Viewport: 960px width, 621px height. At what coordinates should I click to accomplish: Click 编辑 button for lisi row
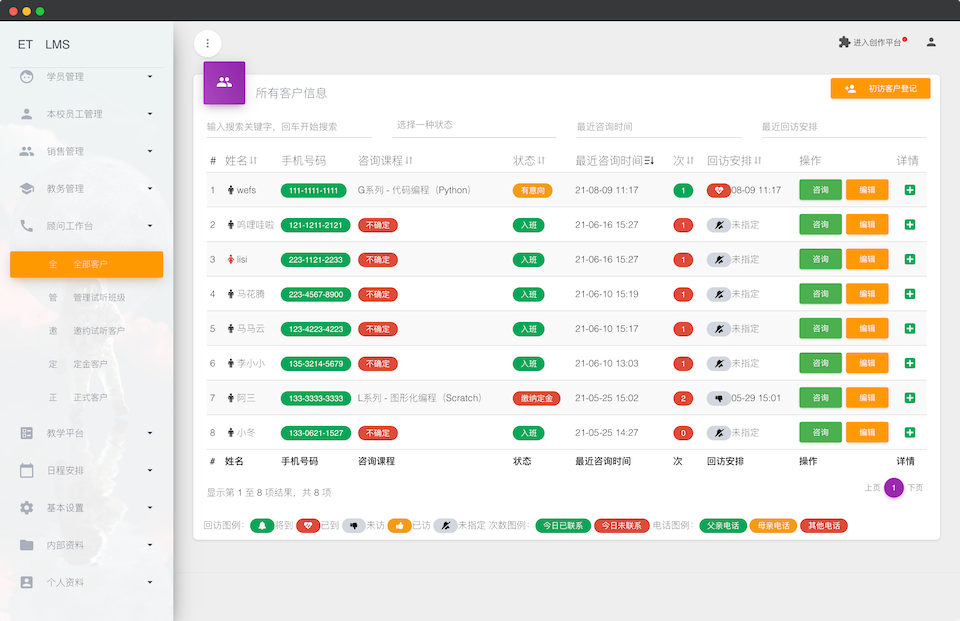(x=866, y=259)
